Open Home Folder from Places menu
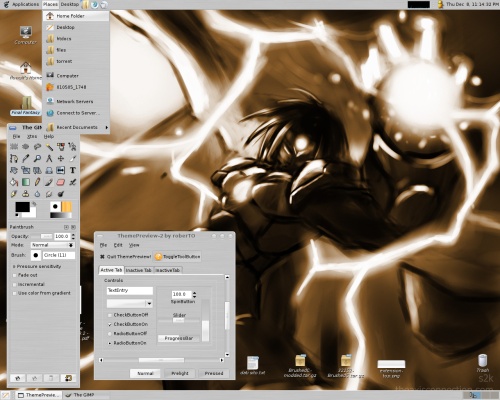 tap(76, 16)
